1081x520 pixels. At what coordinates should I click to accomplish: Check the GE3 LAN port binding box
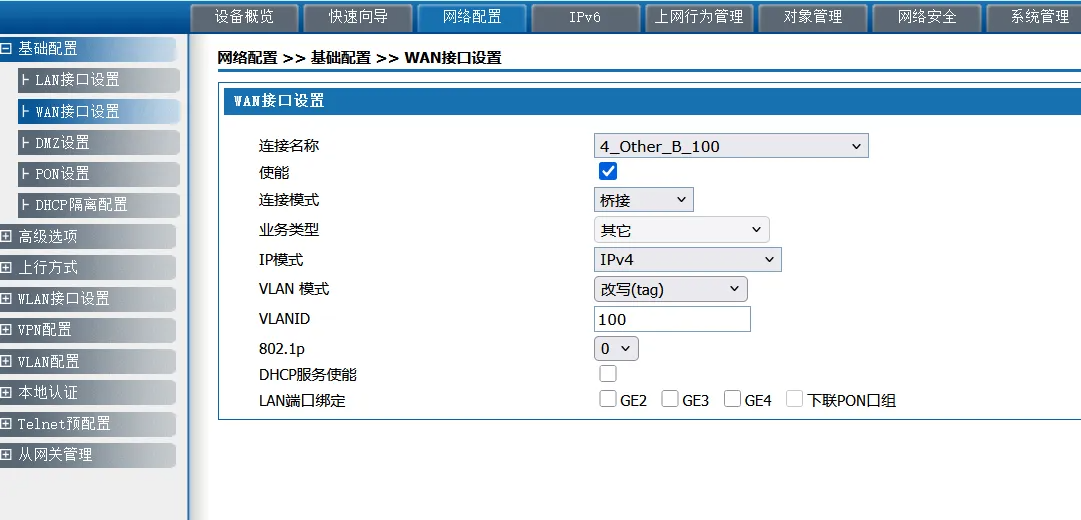[x=670, y=399]
